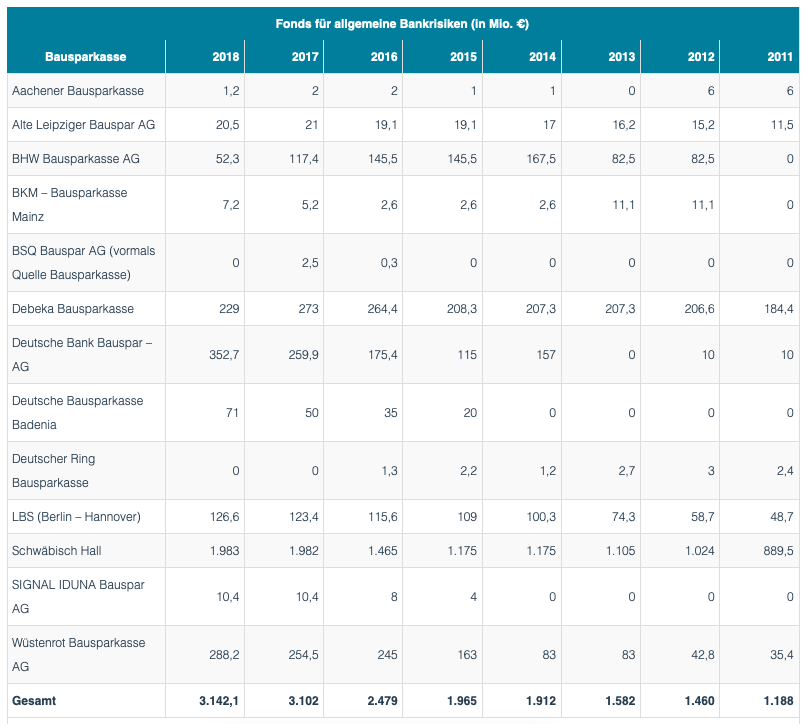Select Schwäbisch Hall 2016 value 1.465
Viewport: 807px width, 724px height.
[383, 551]
